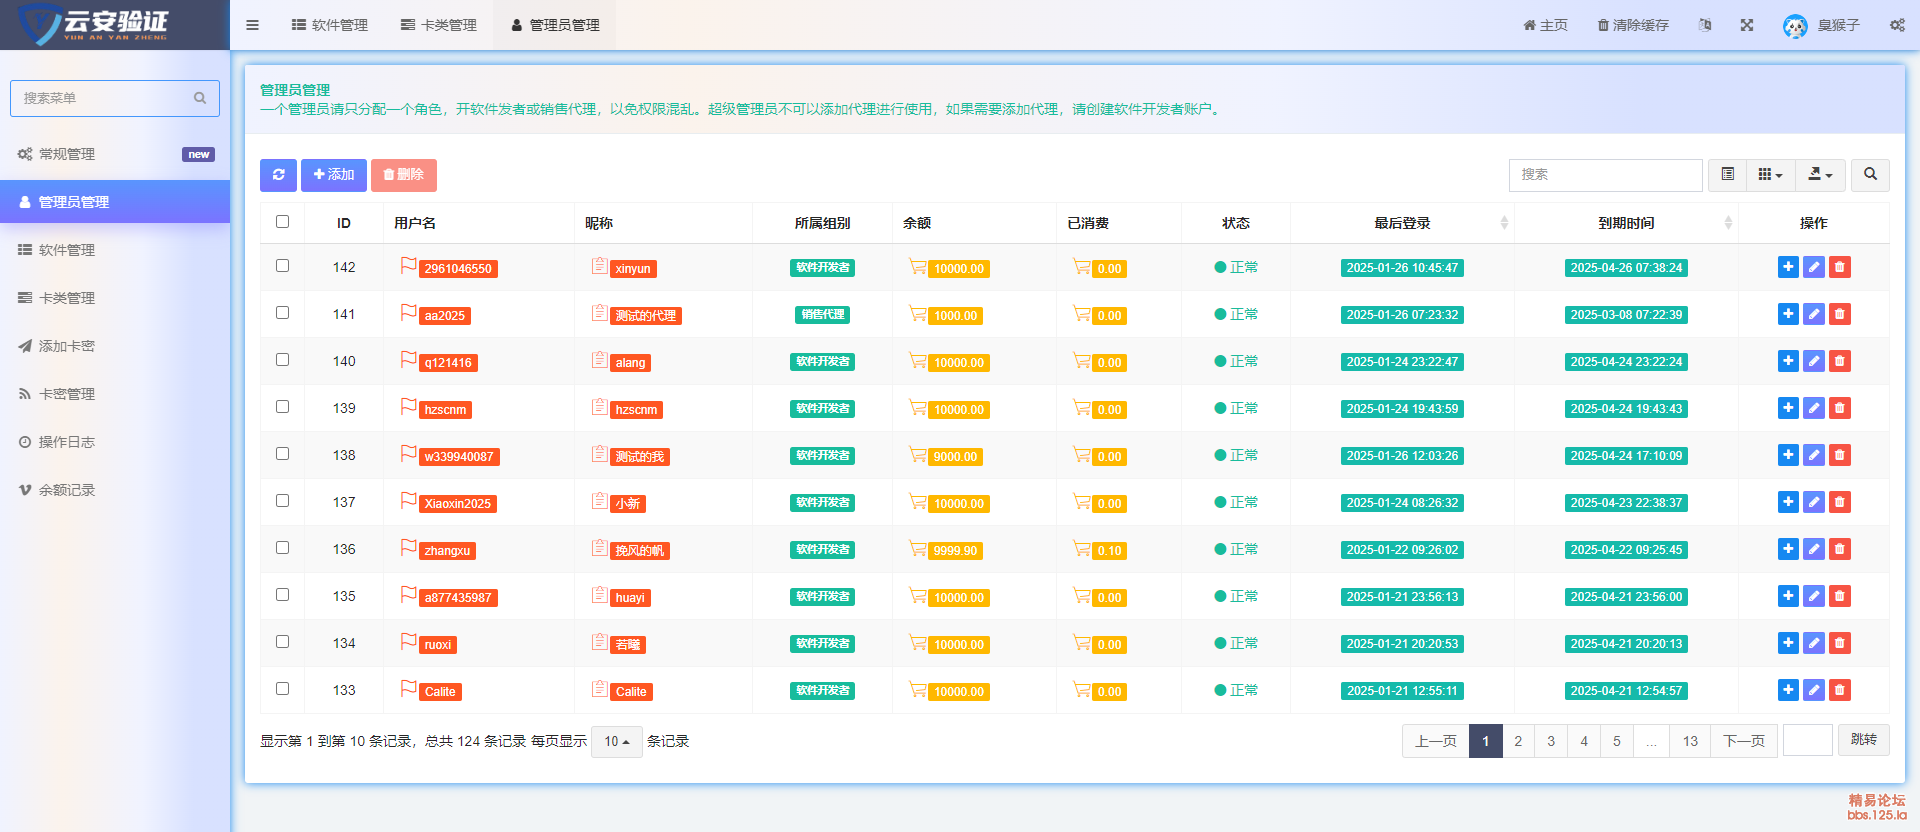Check the select-all header checkbox

(282, 222)
